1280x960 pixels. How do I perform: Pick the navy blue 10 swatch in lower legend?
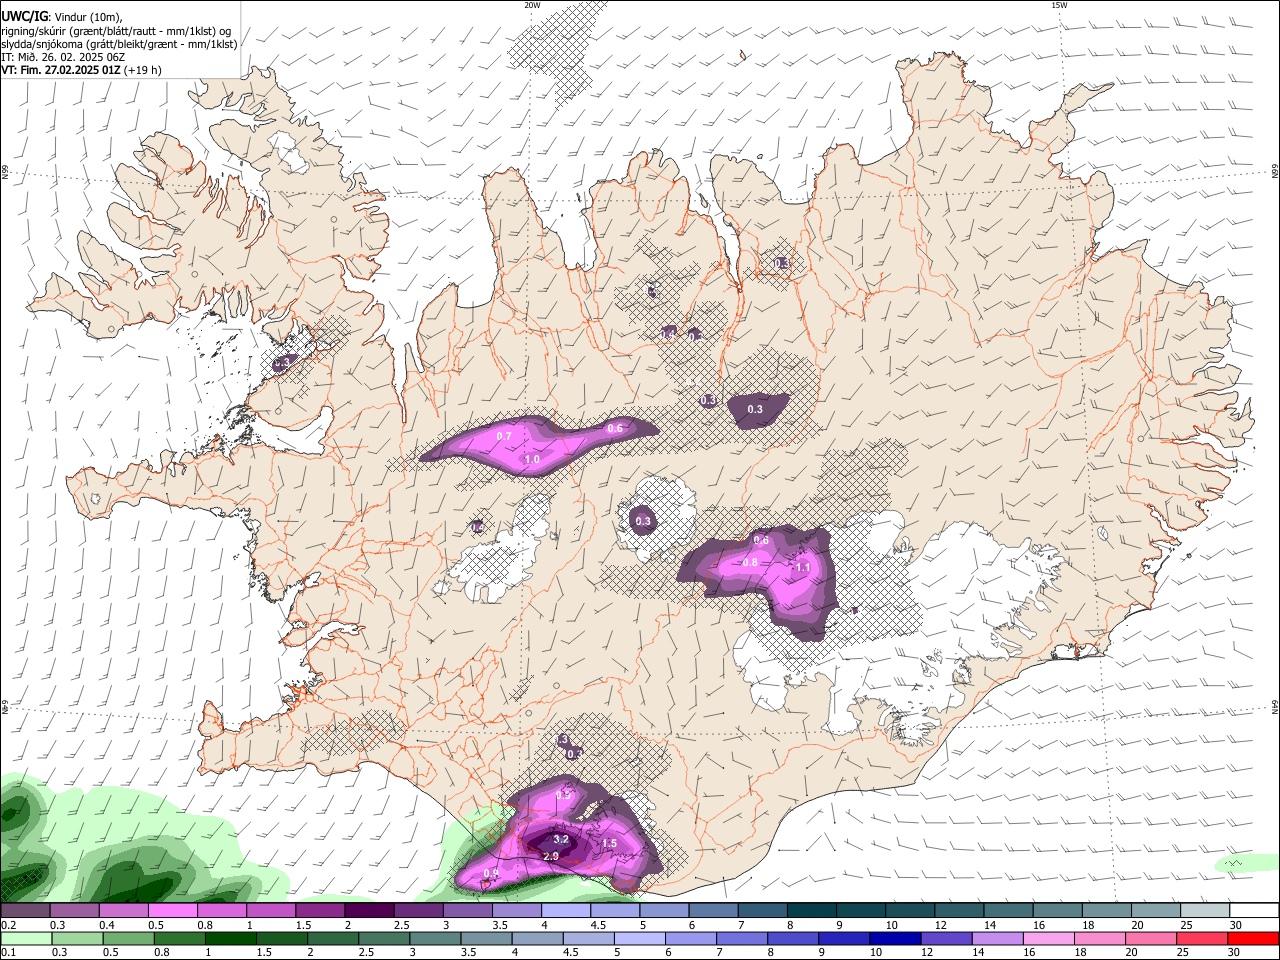pyautogui.click(x=896, y=939)
